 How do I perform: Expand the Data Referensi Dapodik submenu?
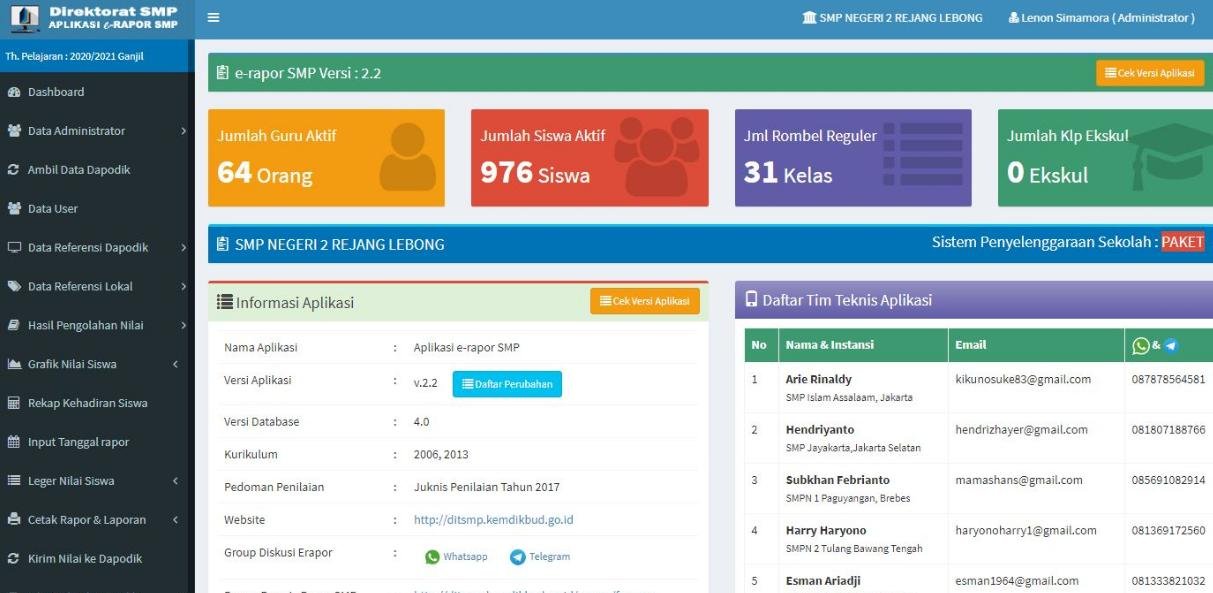pos(183,248)
